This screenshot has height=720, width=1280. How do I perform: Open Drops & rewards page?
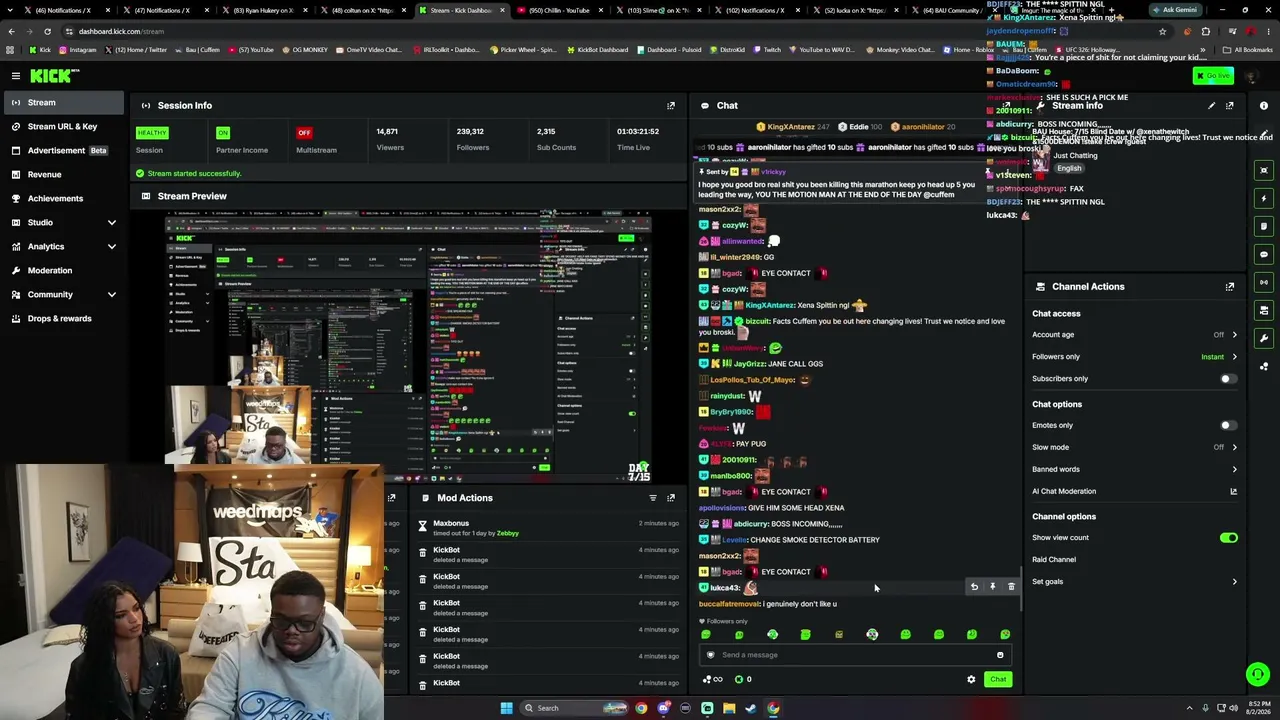coord(64,318)
